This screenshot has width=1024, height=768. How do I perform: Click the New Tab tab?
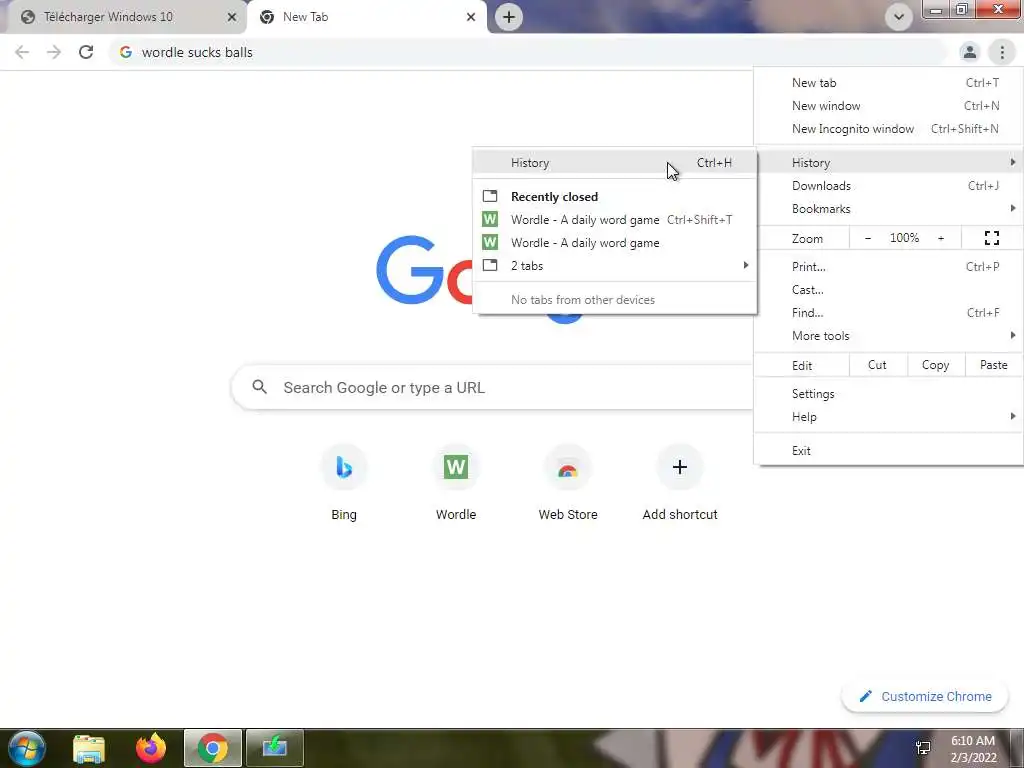[x=367, y=17]
